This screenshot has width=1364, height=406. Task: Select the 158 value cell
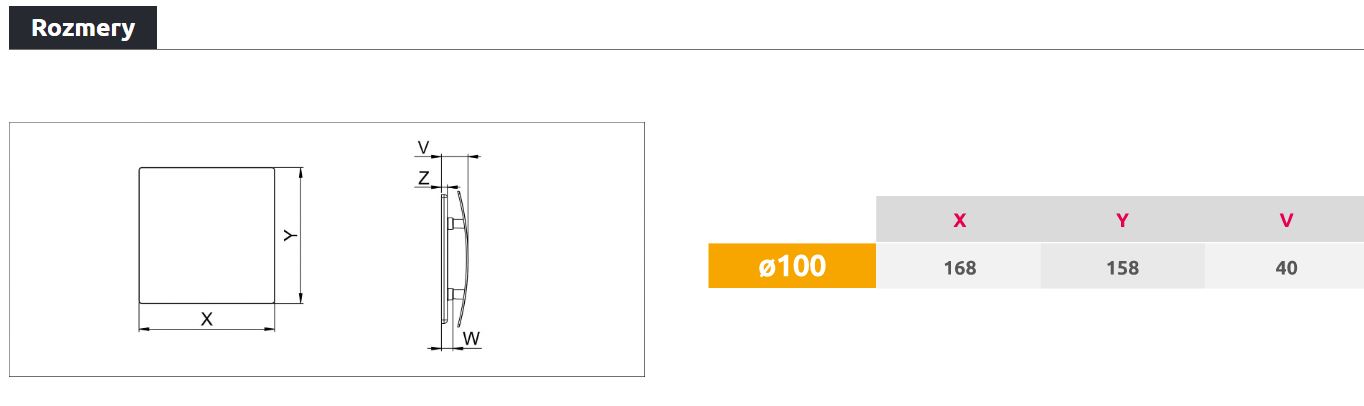(1122, 267)
